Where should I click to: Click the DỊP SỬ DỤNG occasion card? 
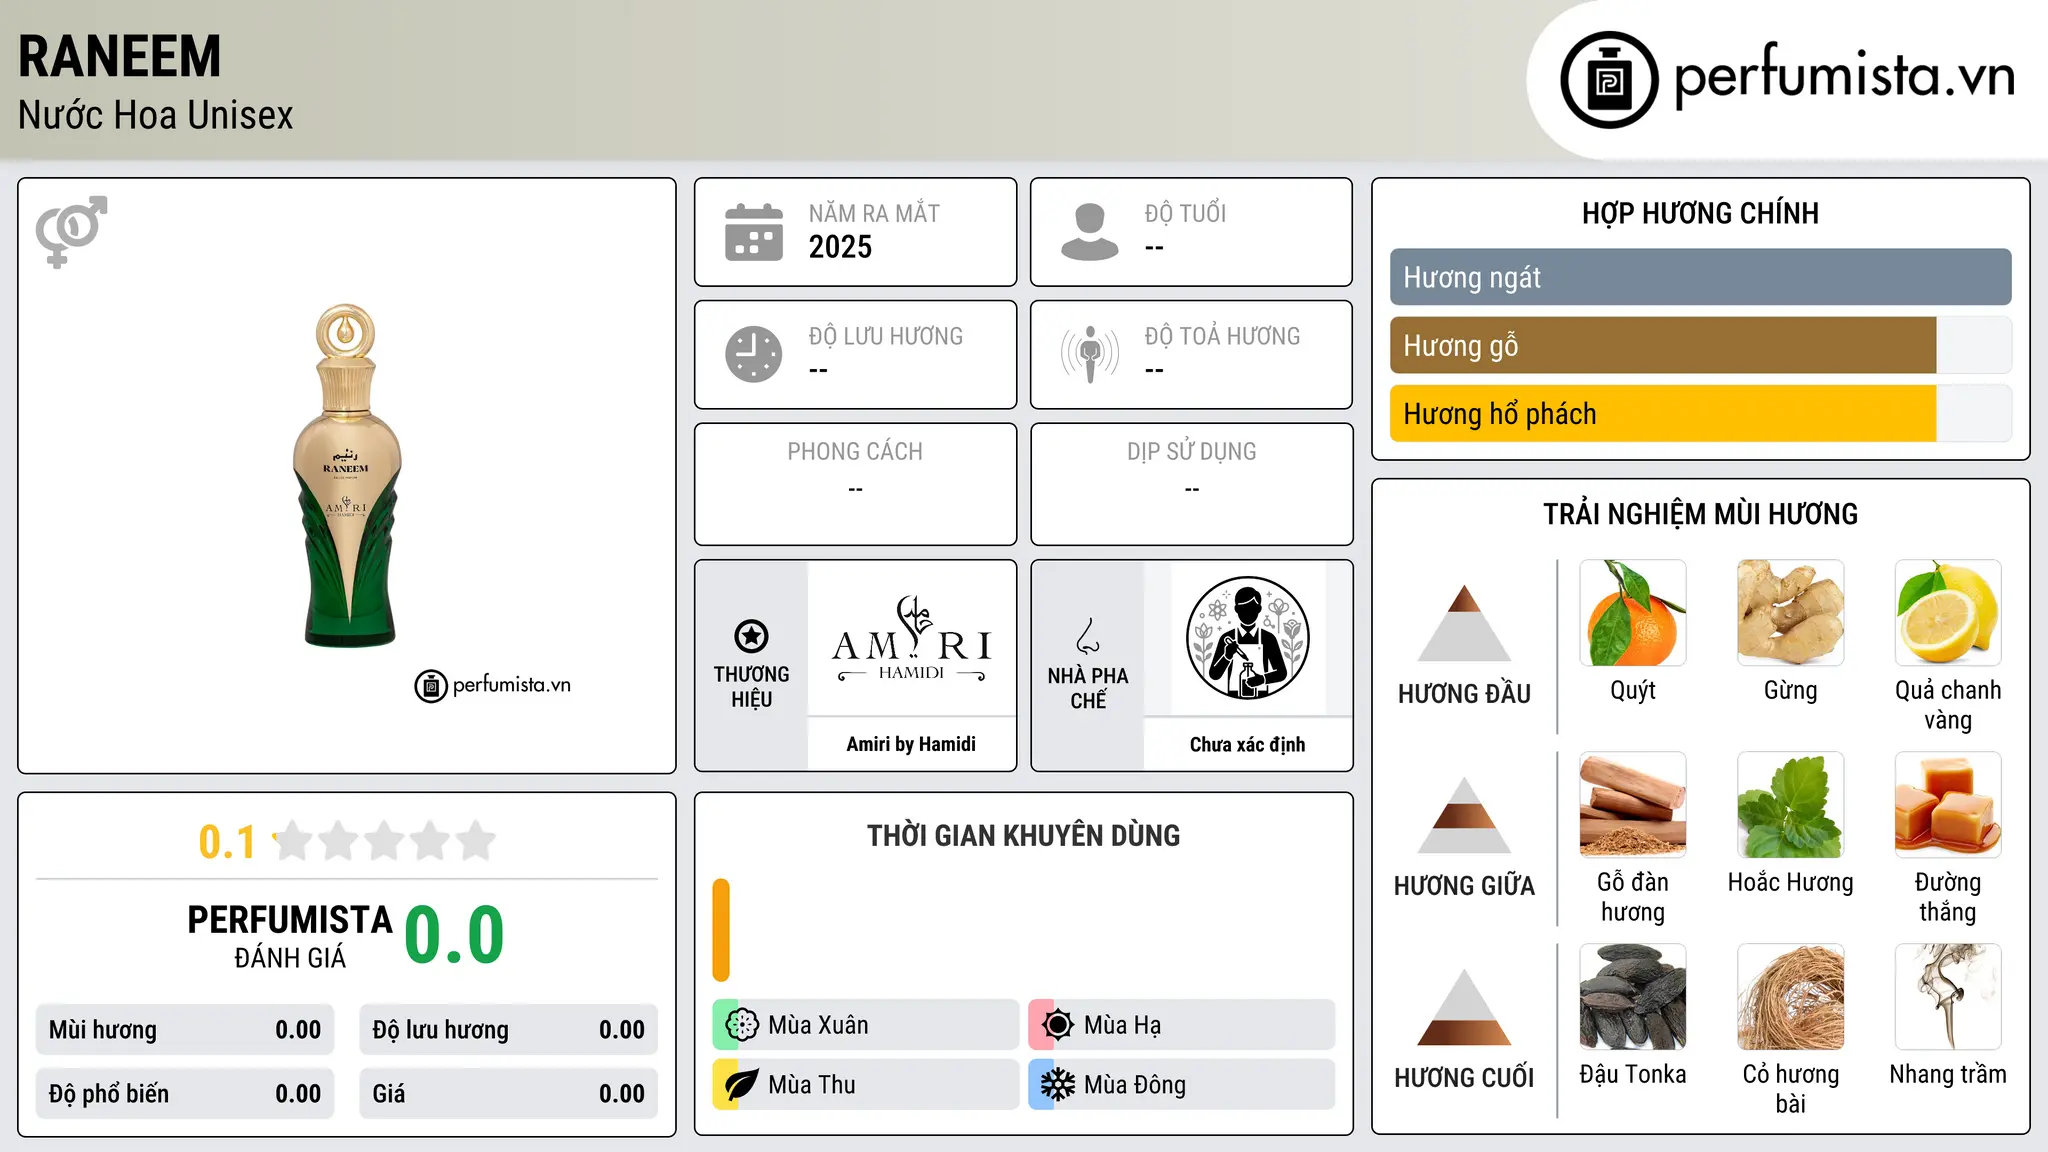1191,484
